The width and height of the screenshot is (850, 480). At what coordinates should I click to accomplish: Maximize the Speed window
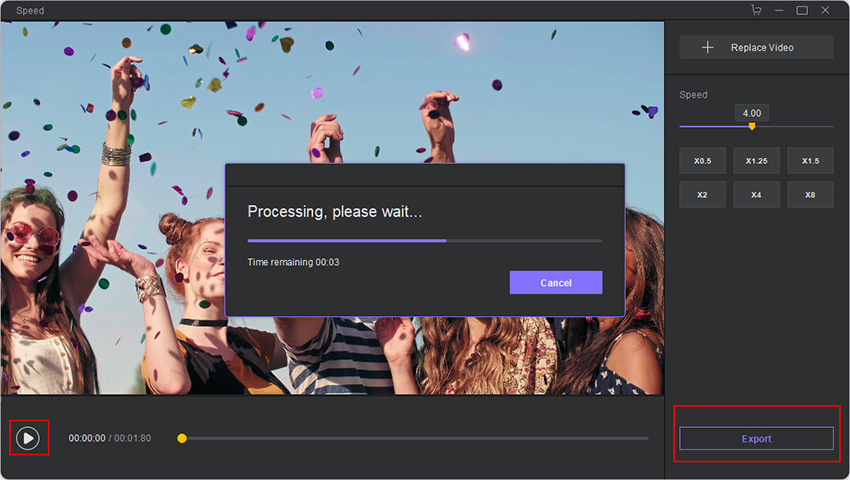[802, 10]
